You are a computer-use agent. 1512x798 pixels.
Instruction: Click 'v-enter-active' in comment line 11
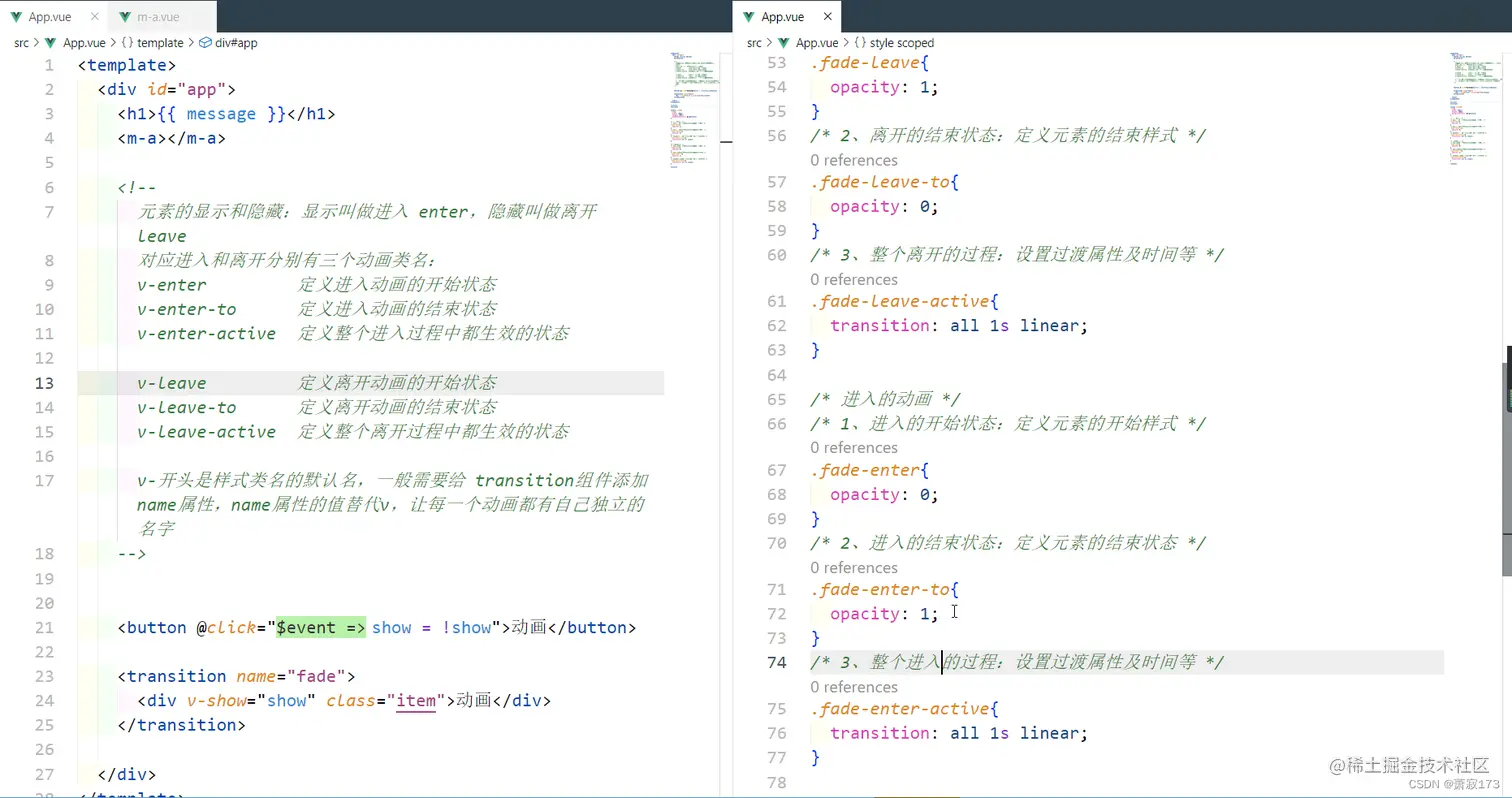(x=207, y=333)
